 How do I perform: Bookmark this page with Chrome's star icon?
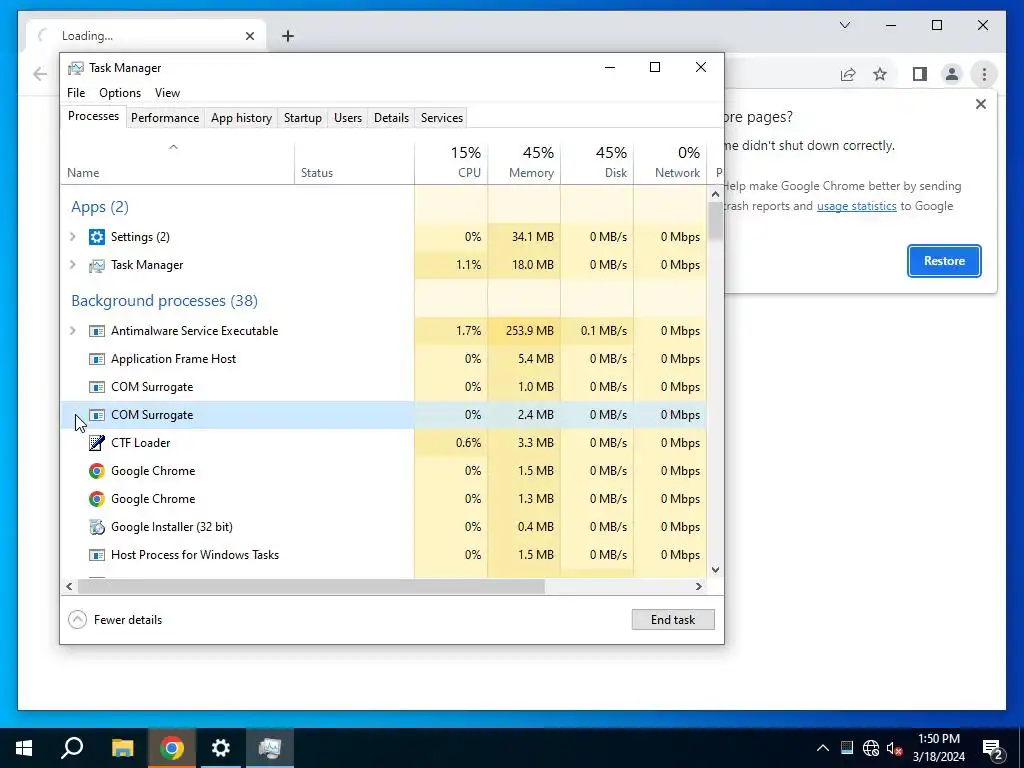pyautogui.click(x=880, y=74)
